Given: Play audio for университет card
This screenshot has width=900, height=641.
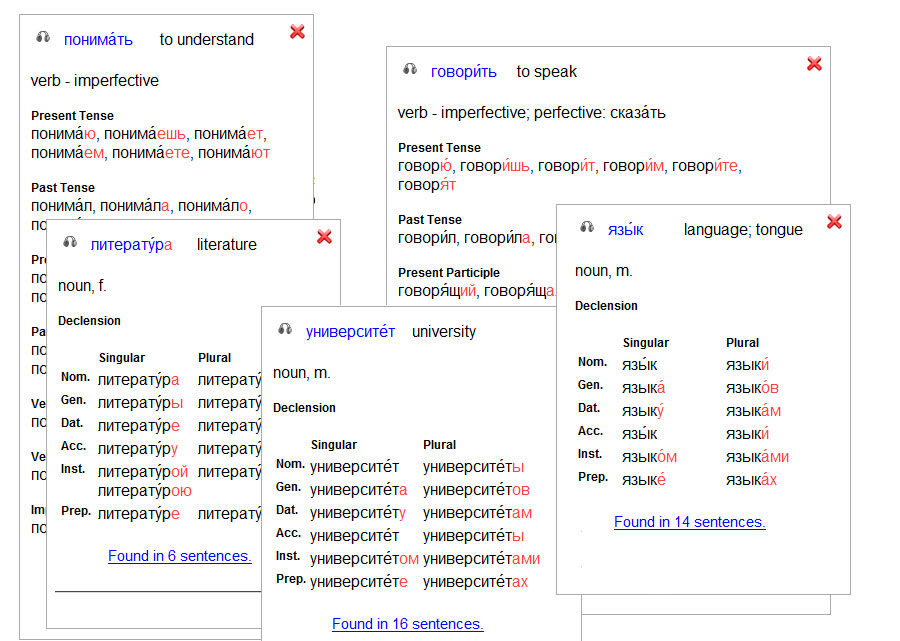Looking at the screenshot, I should click(285, 329).
